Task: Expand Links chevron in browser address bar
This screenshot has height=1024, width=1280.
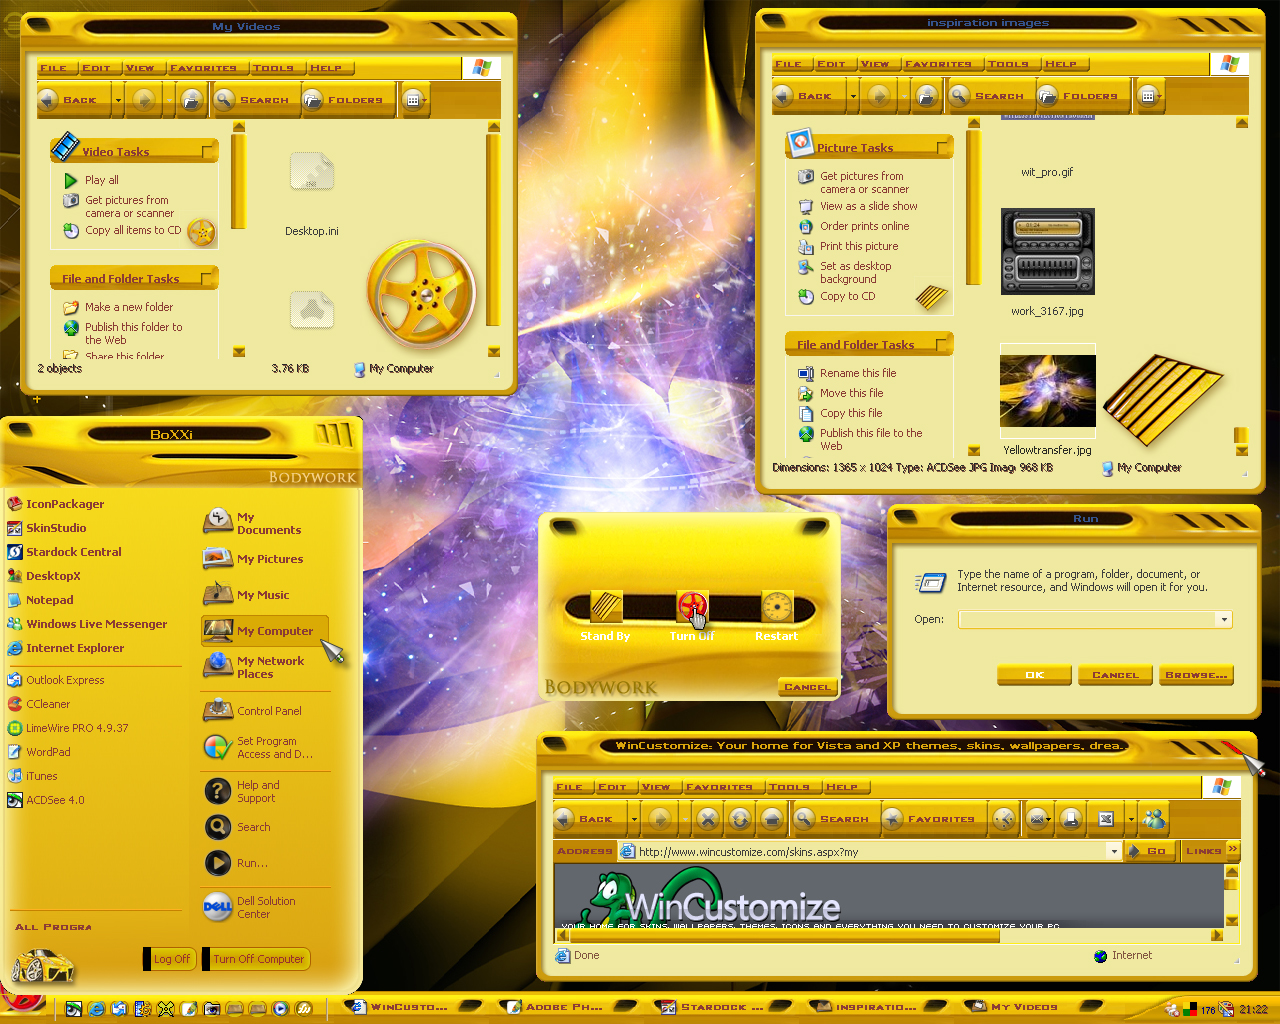Action: pos(1233,850)
